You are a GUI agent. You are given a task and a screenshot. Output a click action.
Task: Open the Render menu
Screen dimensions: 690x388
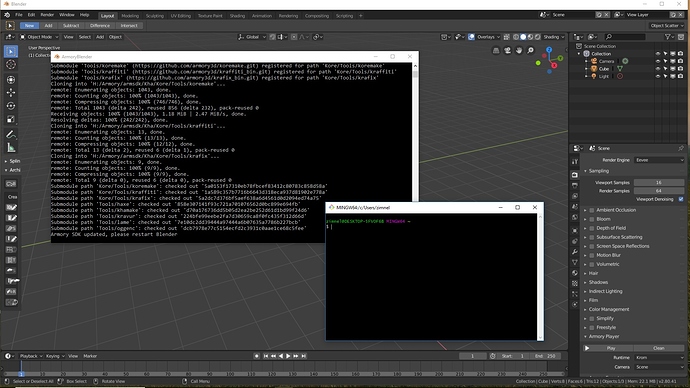point(47,15)
